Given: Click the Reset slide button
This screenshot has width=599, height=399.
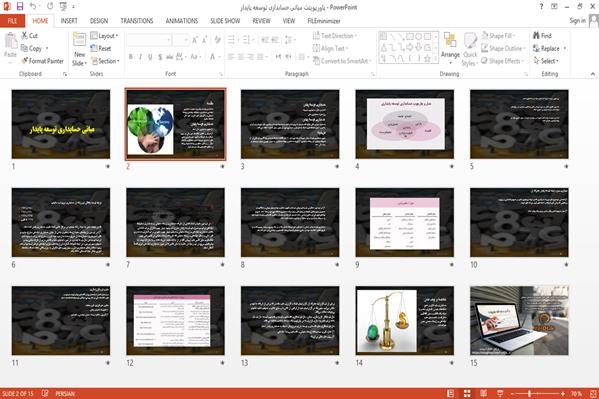Looking at the screenshot, I should (100, 48).
